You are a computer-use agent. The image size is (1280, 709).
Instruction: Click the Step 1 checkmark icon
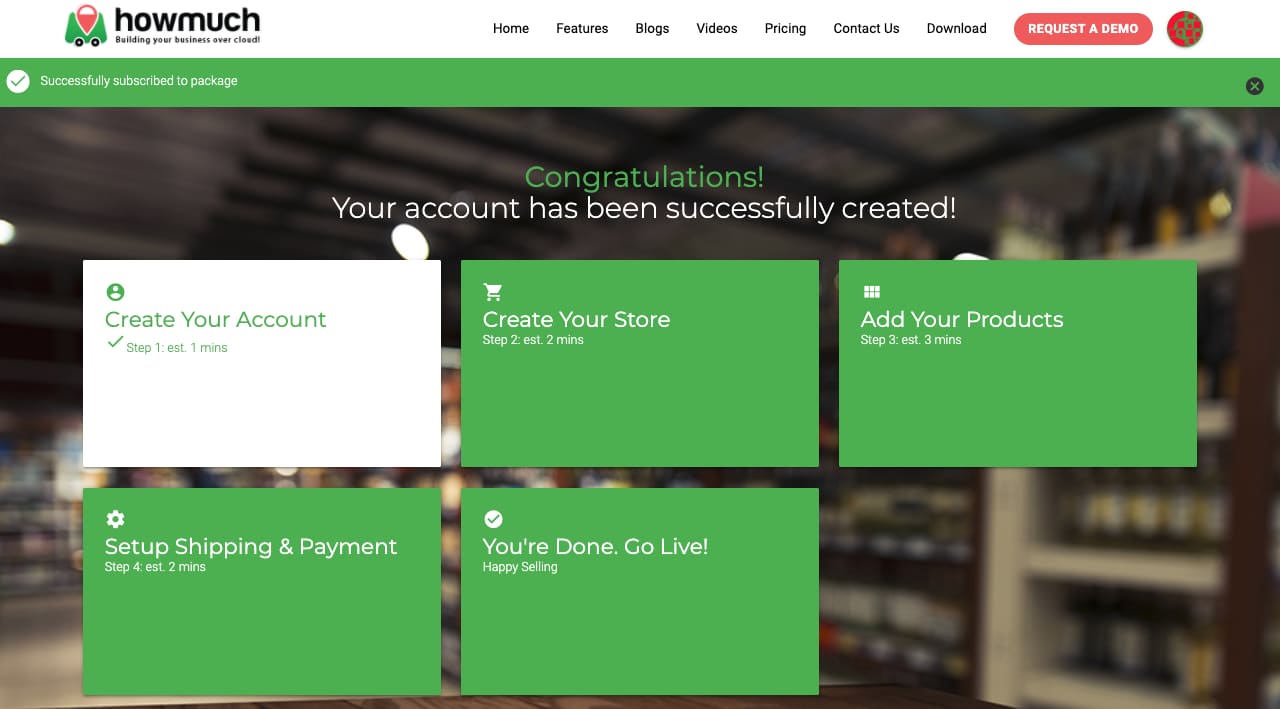coord(114,342)
